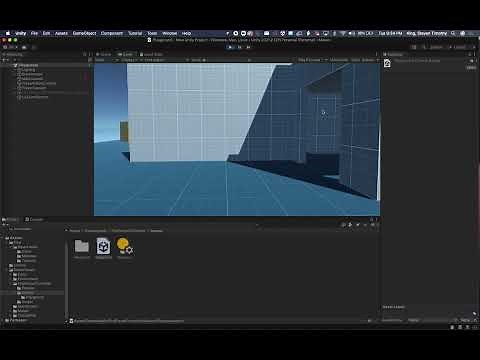Switch to the Console tab

coord(34,219)
